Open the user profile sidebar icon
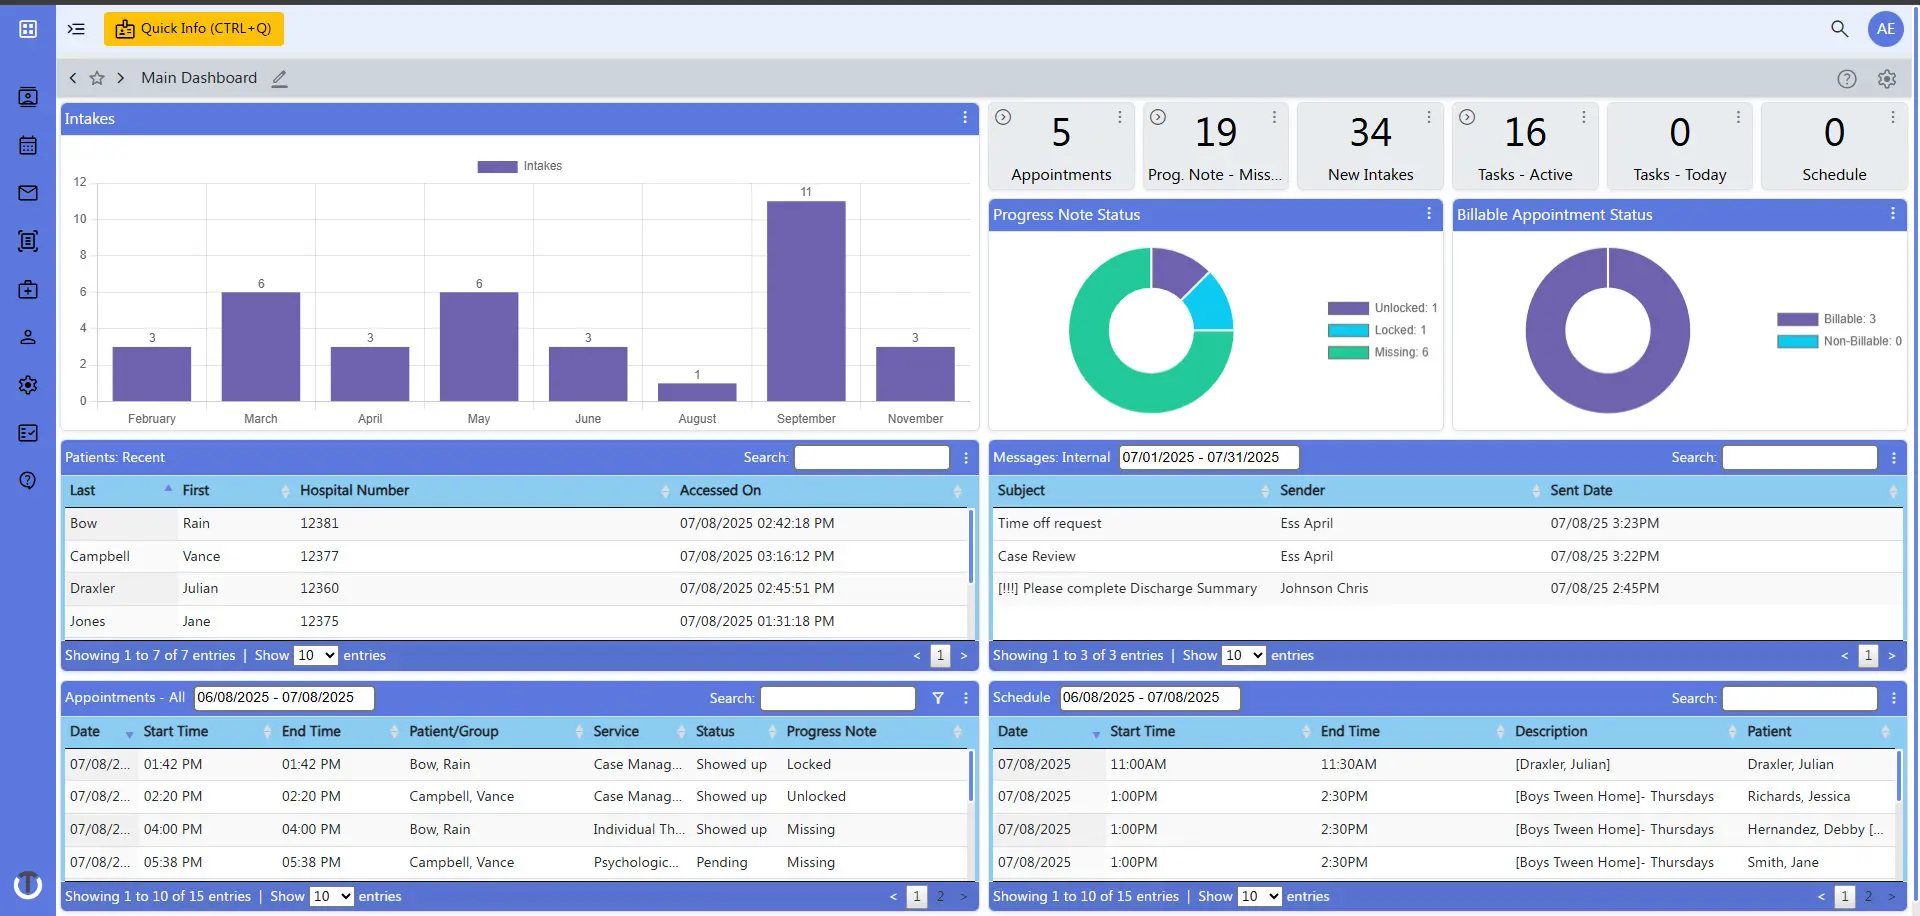 click(x=28, y=337)
